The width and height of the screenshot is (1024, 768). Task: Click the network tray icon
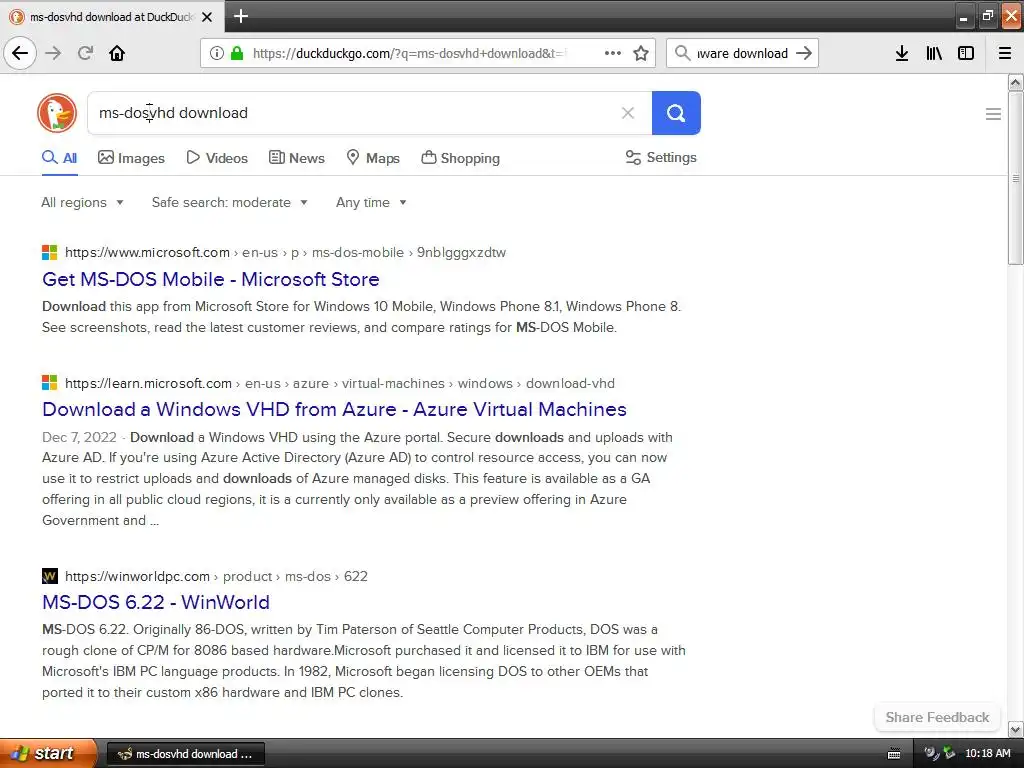[x=948, y=754]
